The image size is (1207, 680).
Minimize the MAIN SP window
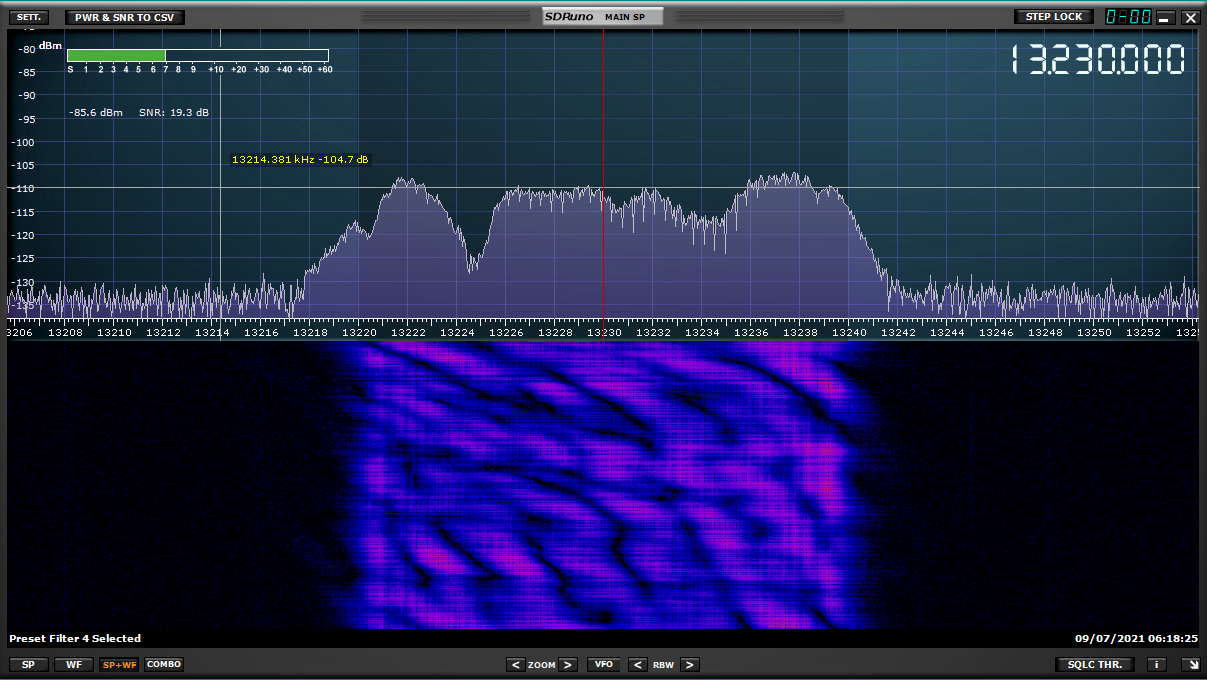(x=1165, y=17)
